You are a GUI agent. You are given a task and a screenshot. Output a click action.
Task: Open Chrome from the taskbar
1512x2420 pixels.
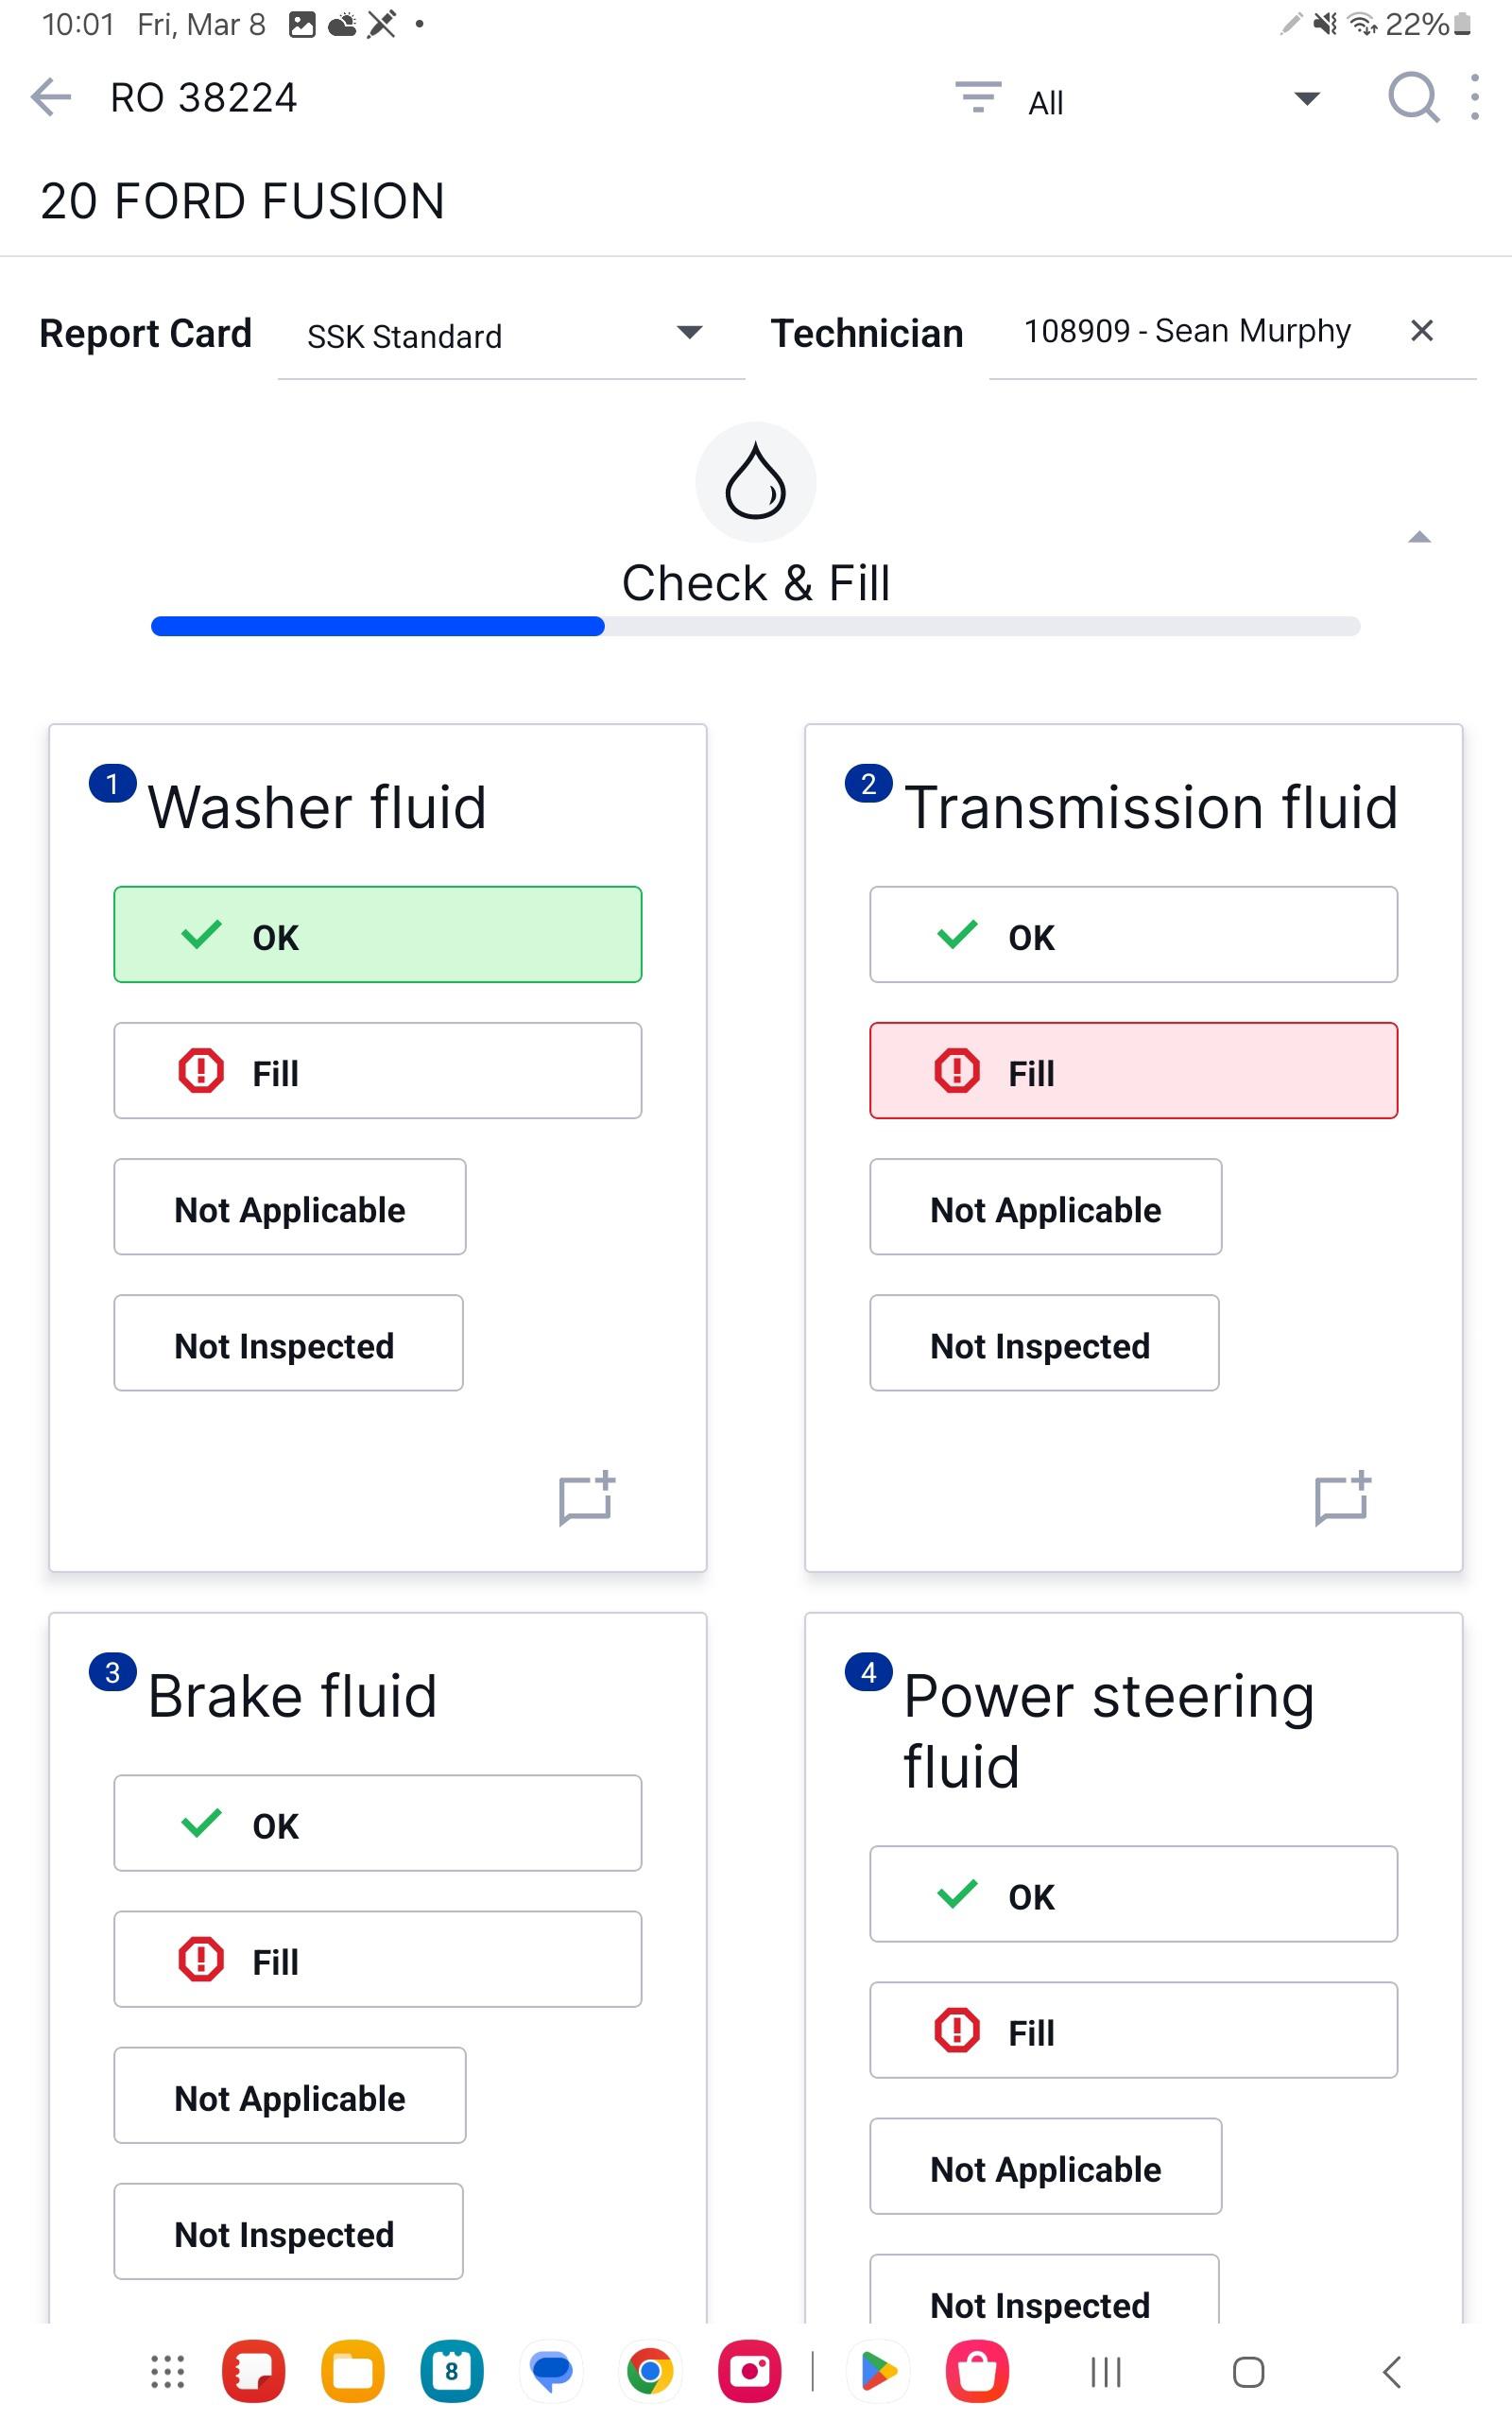tap(650, 2371)
